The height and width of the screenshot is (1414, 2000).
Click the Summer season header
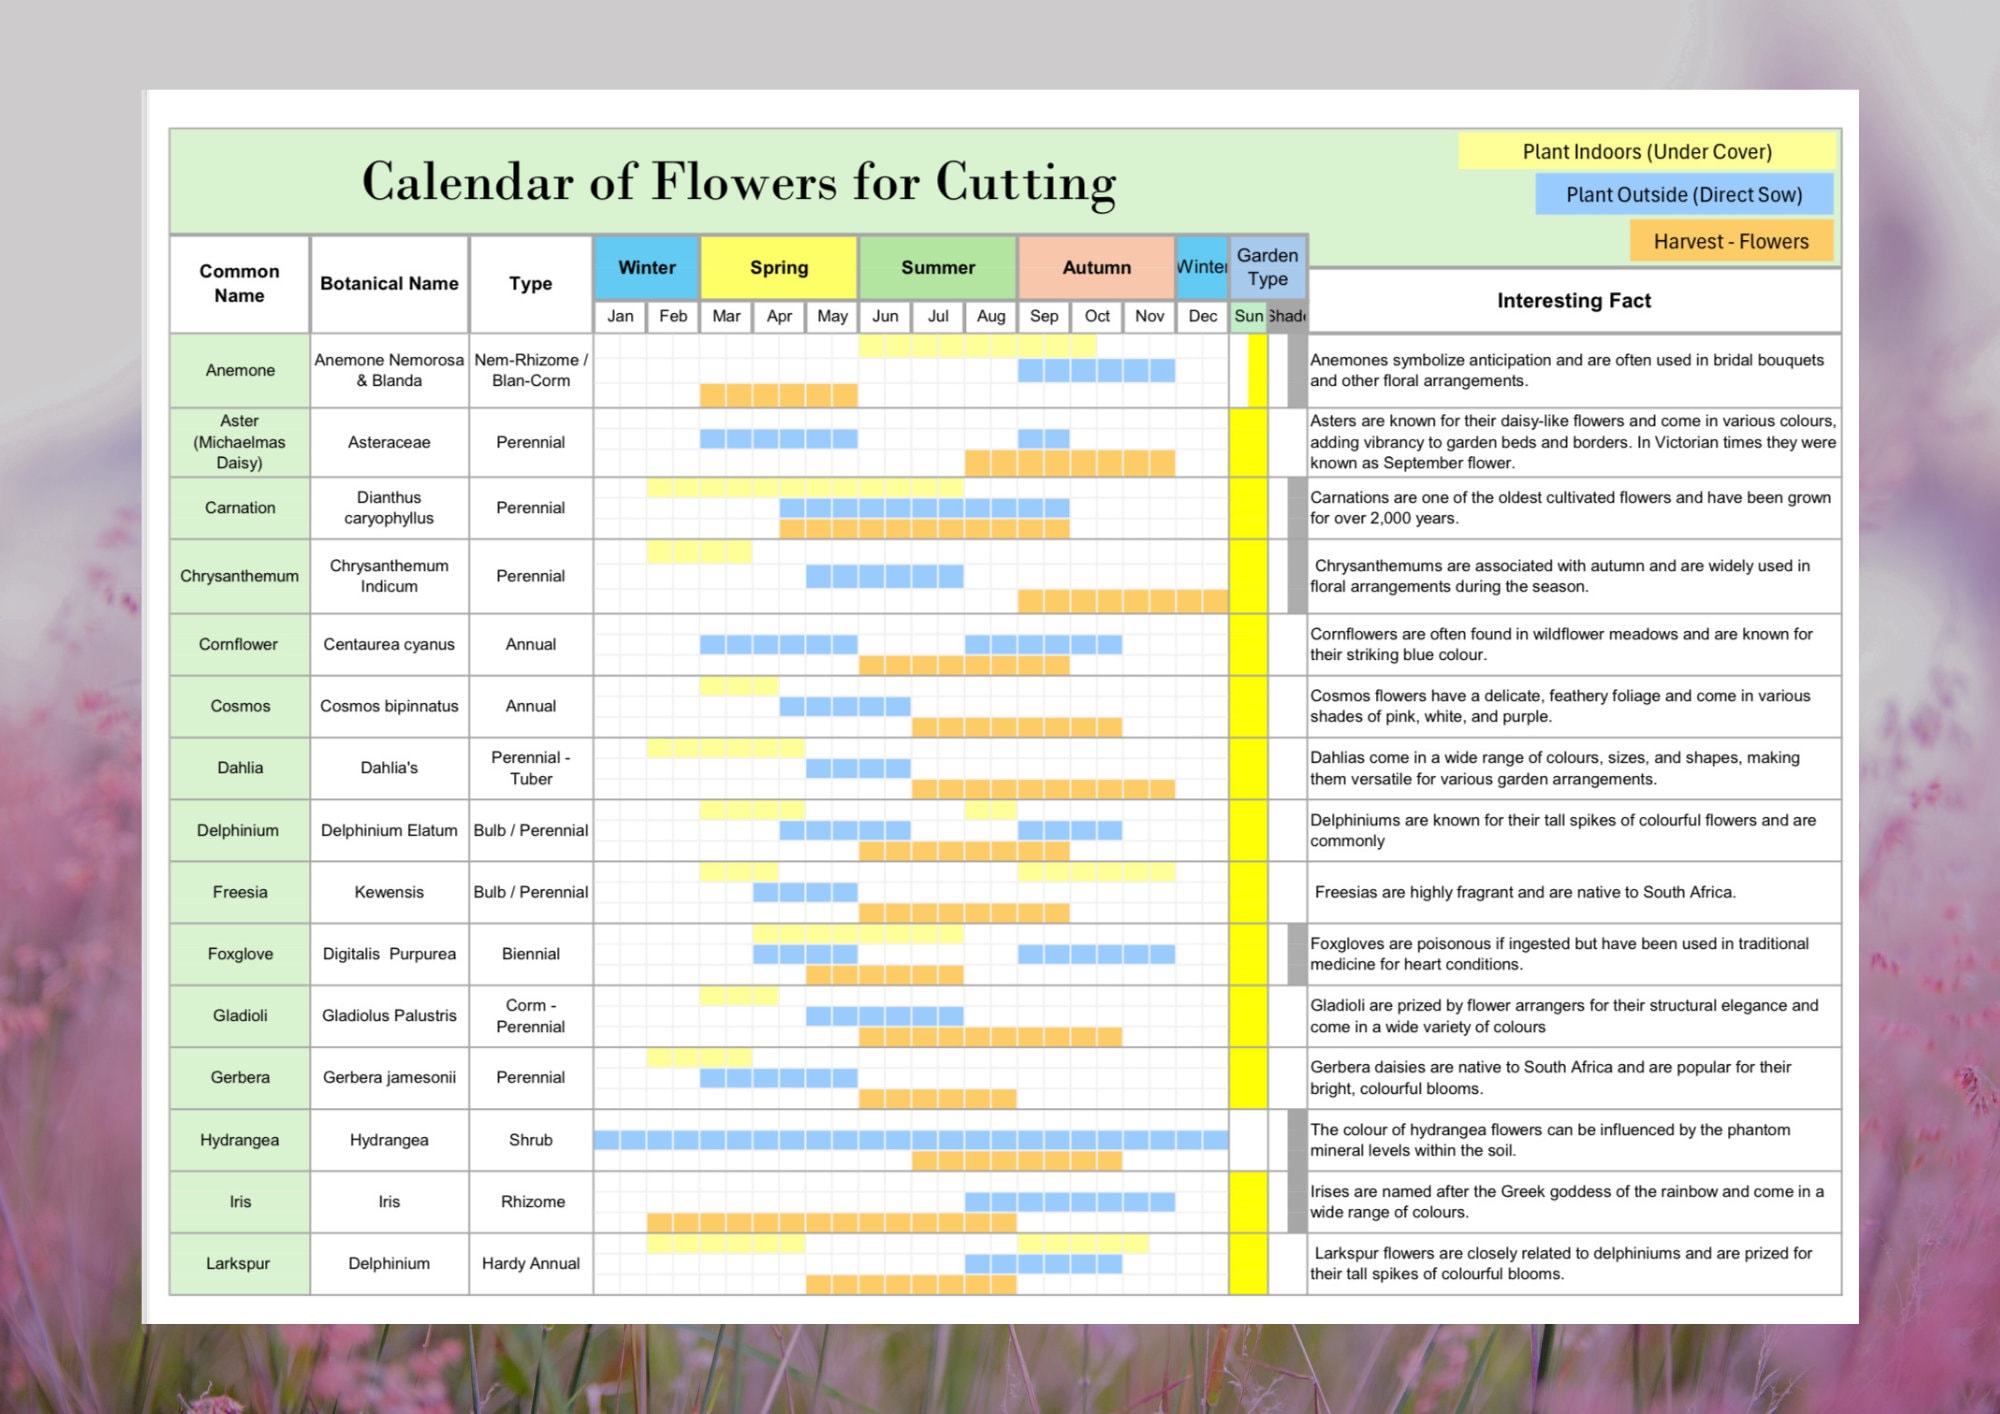click(x=937, y=267)
